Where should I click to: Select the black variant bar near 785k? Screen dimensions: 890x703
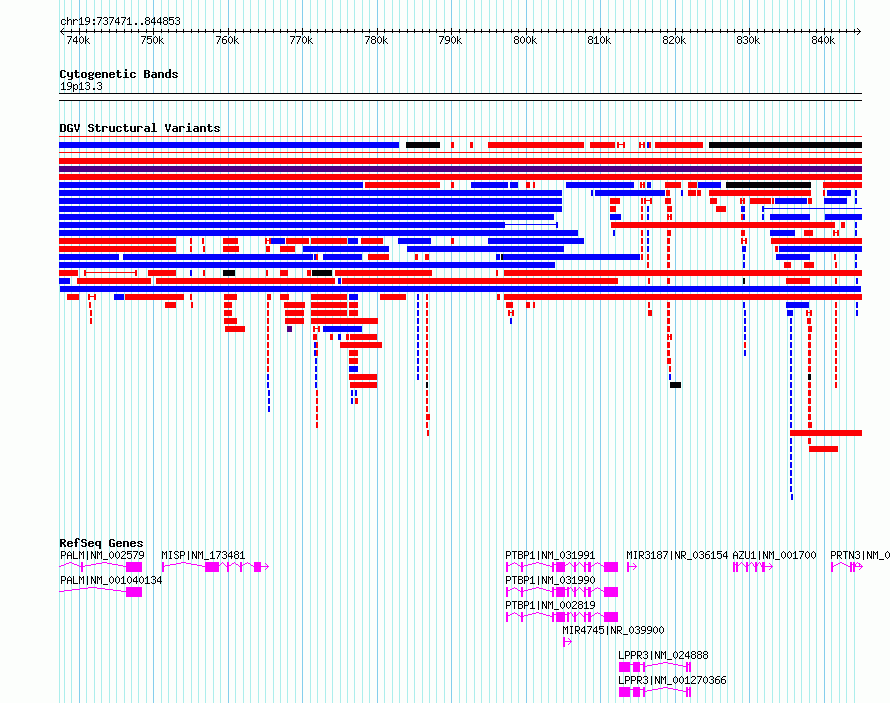[x=423, y=145]
